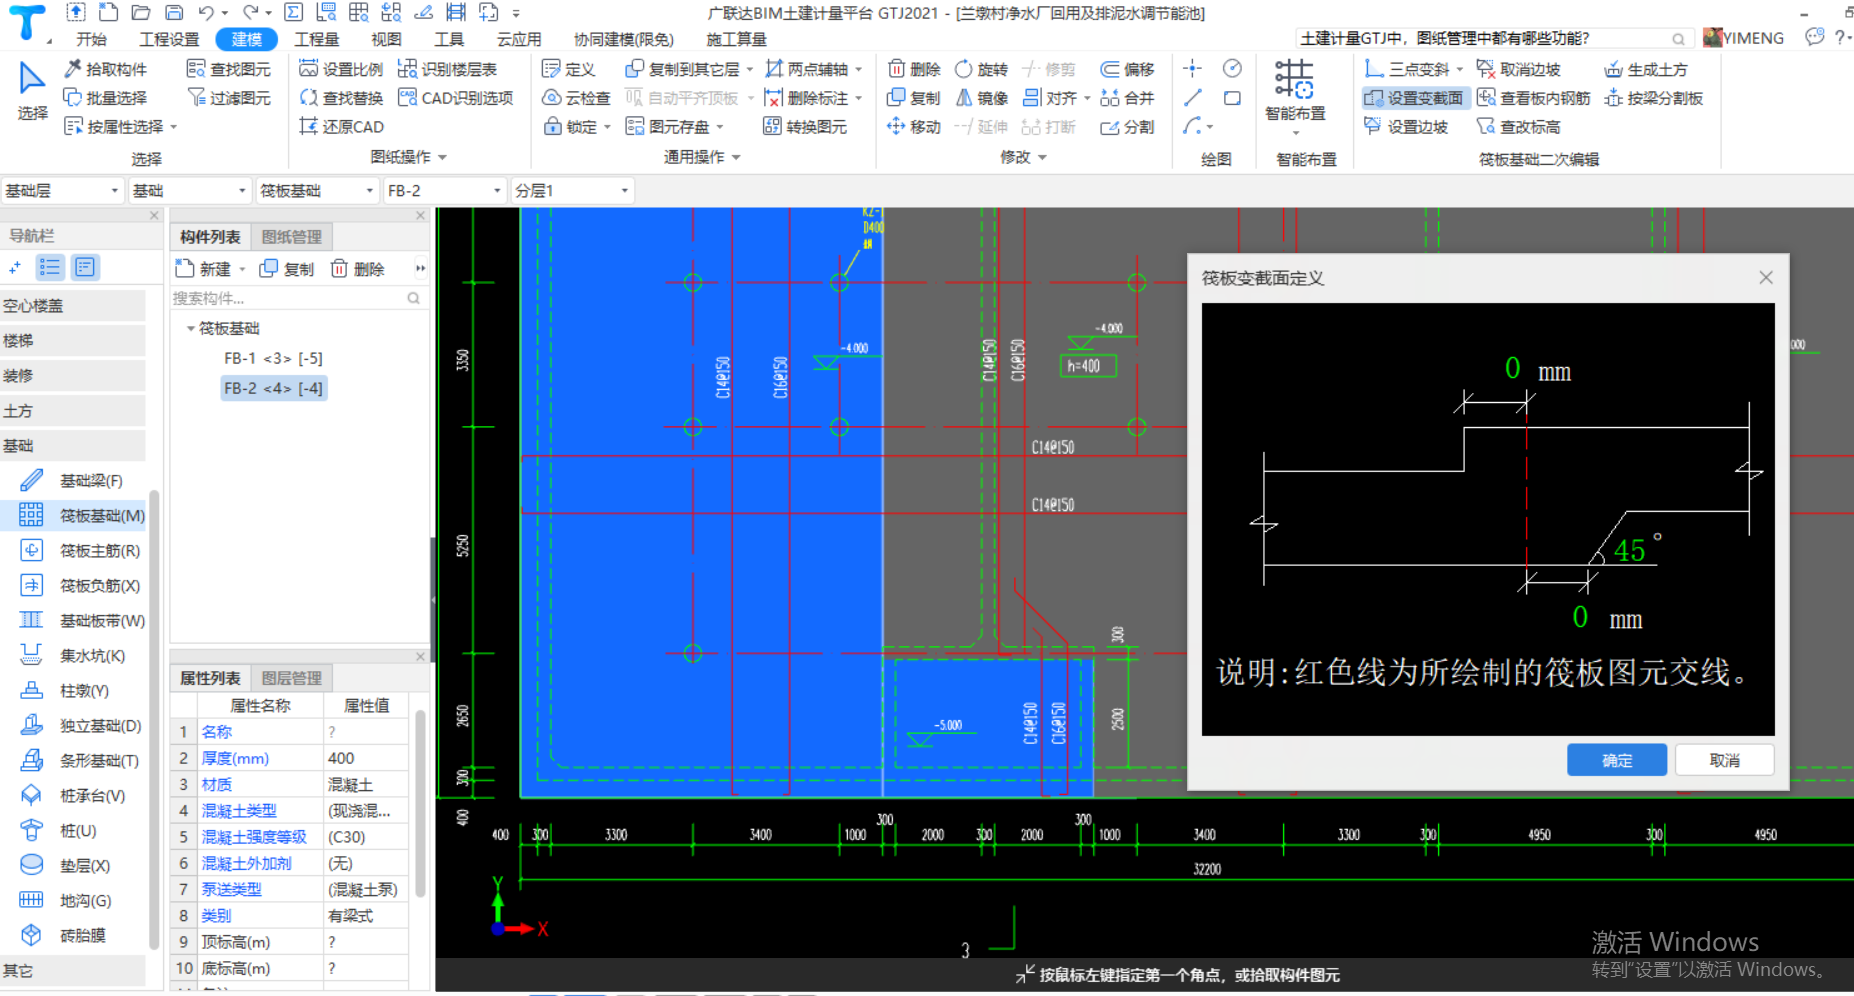Open 查找图元 find element tool
The height and width of the screenshot is (996, 1854).
point(229,69)
